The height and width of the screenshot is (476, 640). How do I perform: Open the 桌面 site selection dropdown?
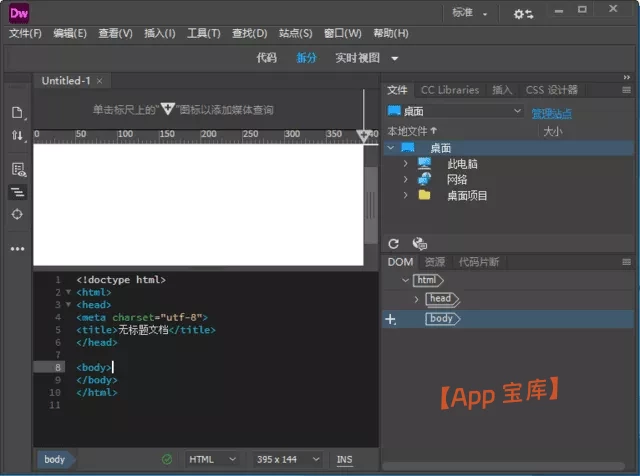455,111
